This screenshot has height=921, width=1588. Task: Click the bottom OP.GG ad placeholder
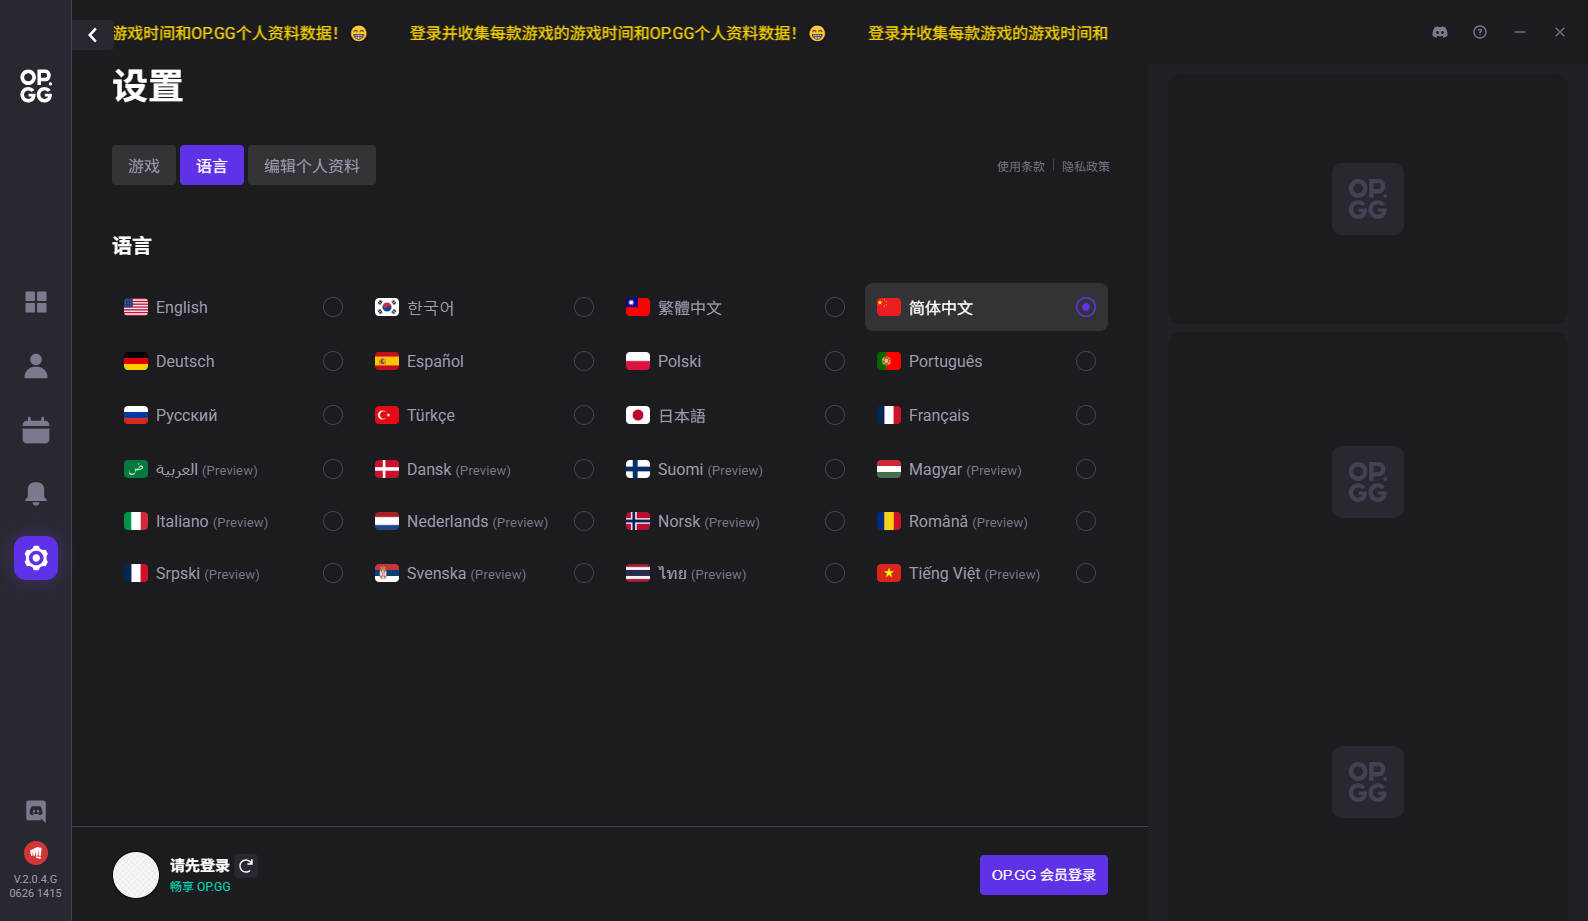[1368, 782]
